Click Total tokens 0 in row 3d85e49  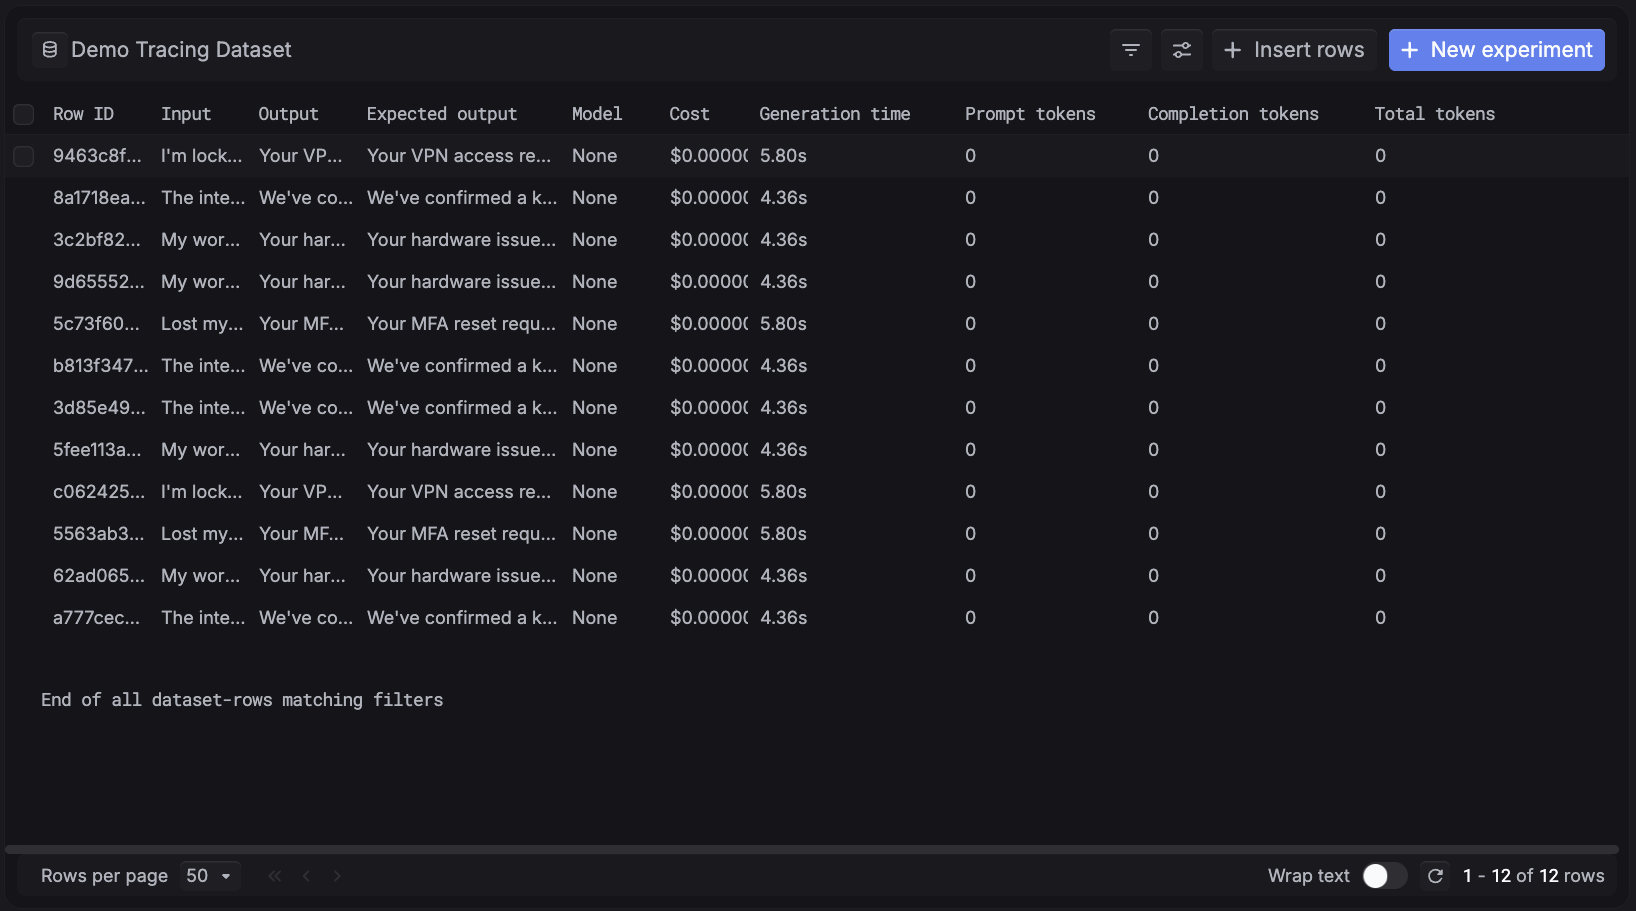1380,408
